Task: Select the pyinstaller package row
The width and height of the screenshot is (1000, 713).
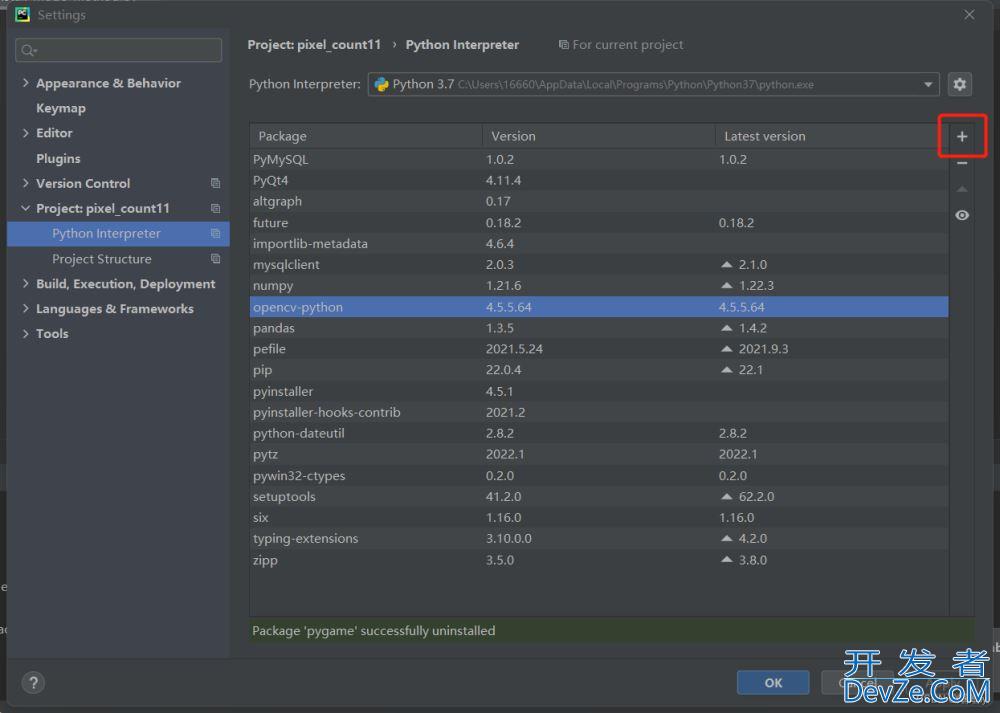Action: coord(599,391)
